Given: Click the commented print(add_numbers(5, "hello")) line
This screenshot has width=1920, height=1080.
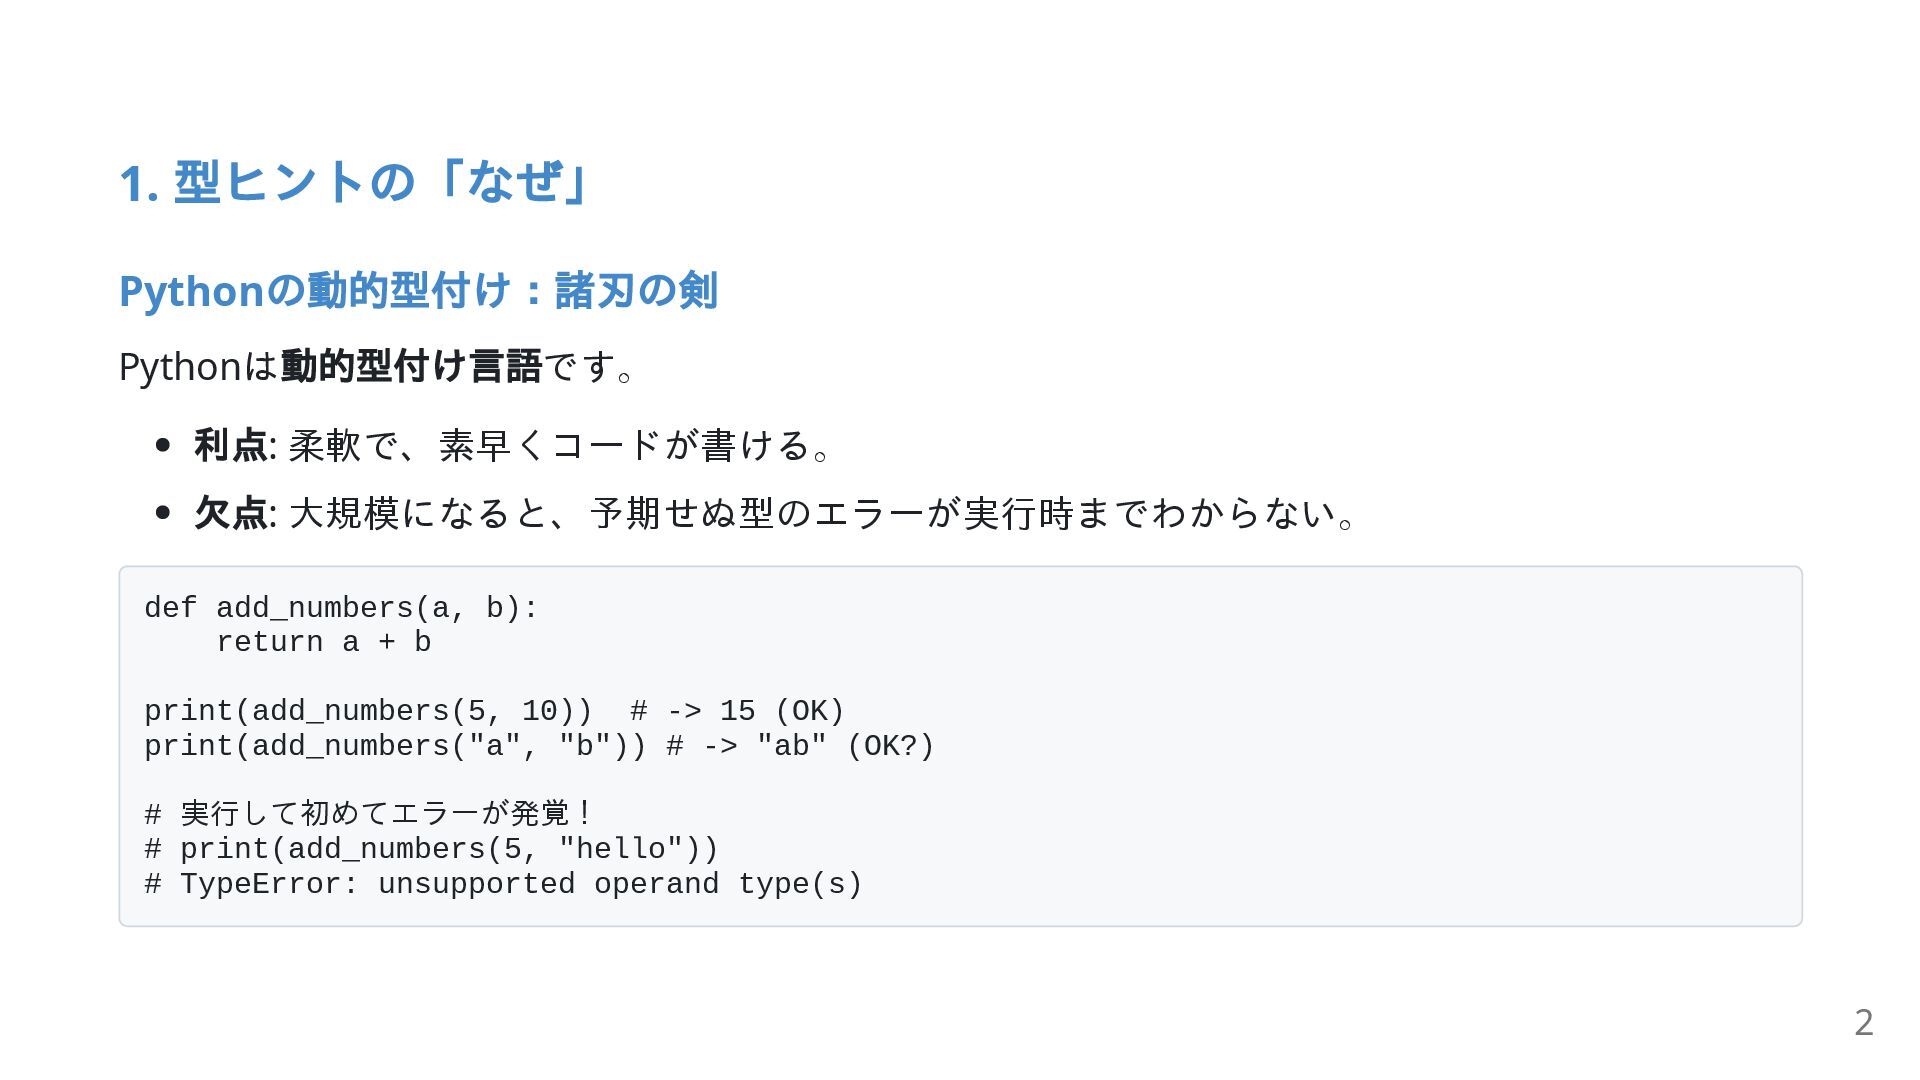Looking at the screenshot, I should [431, 849].
